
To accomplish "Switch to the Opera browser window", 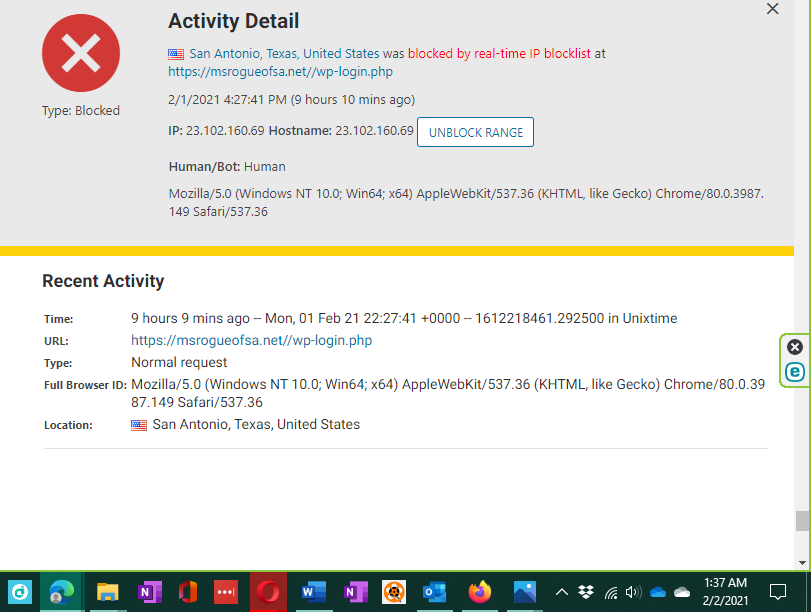I will [268, 592].
